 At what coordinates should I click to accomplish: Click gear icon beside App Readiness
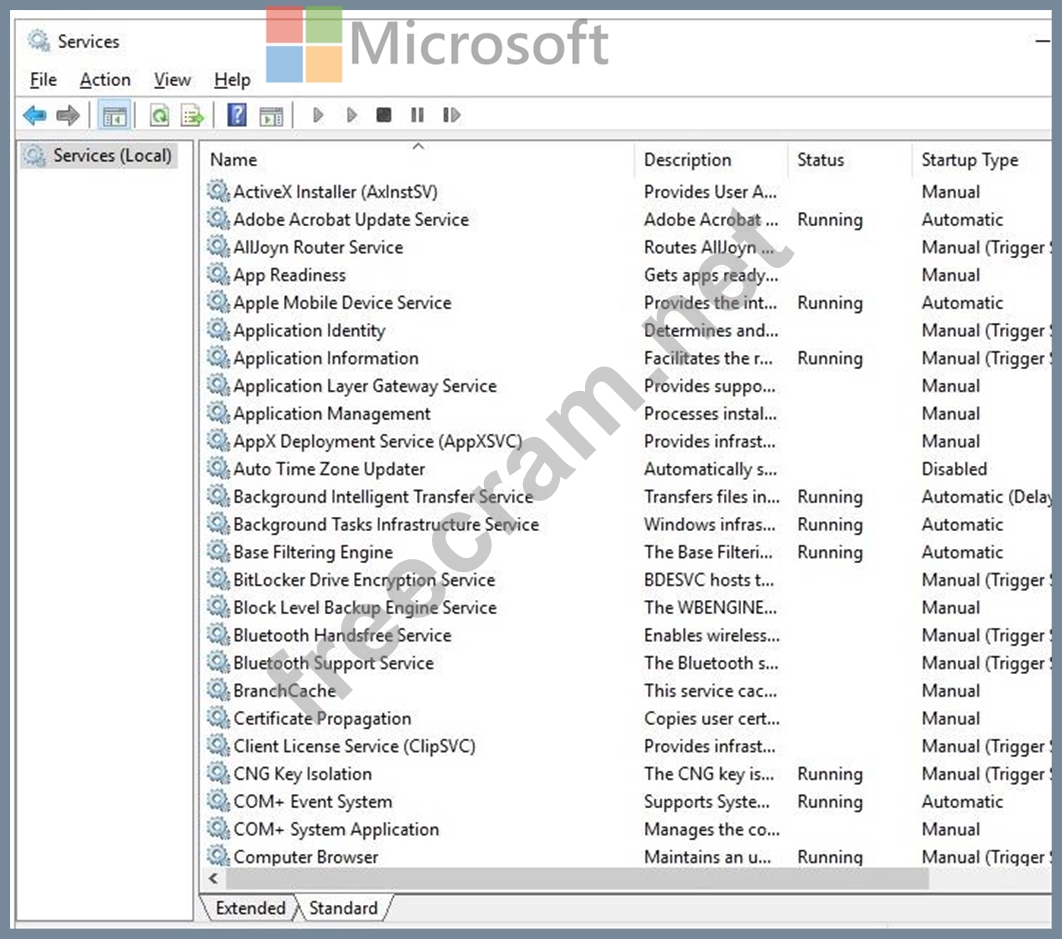click(x=218, y=274)
